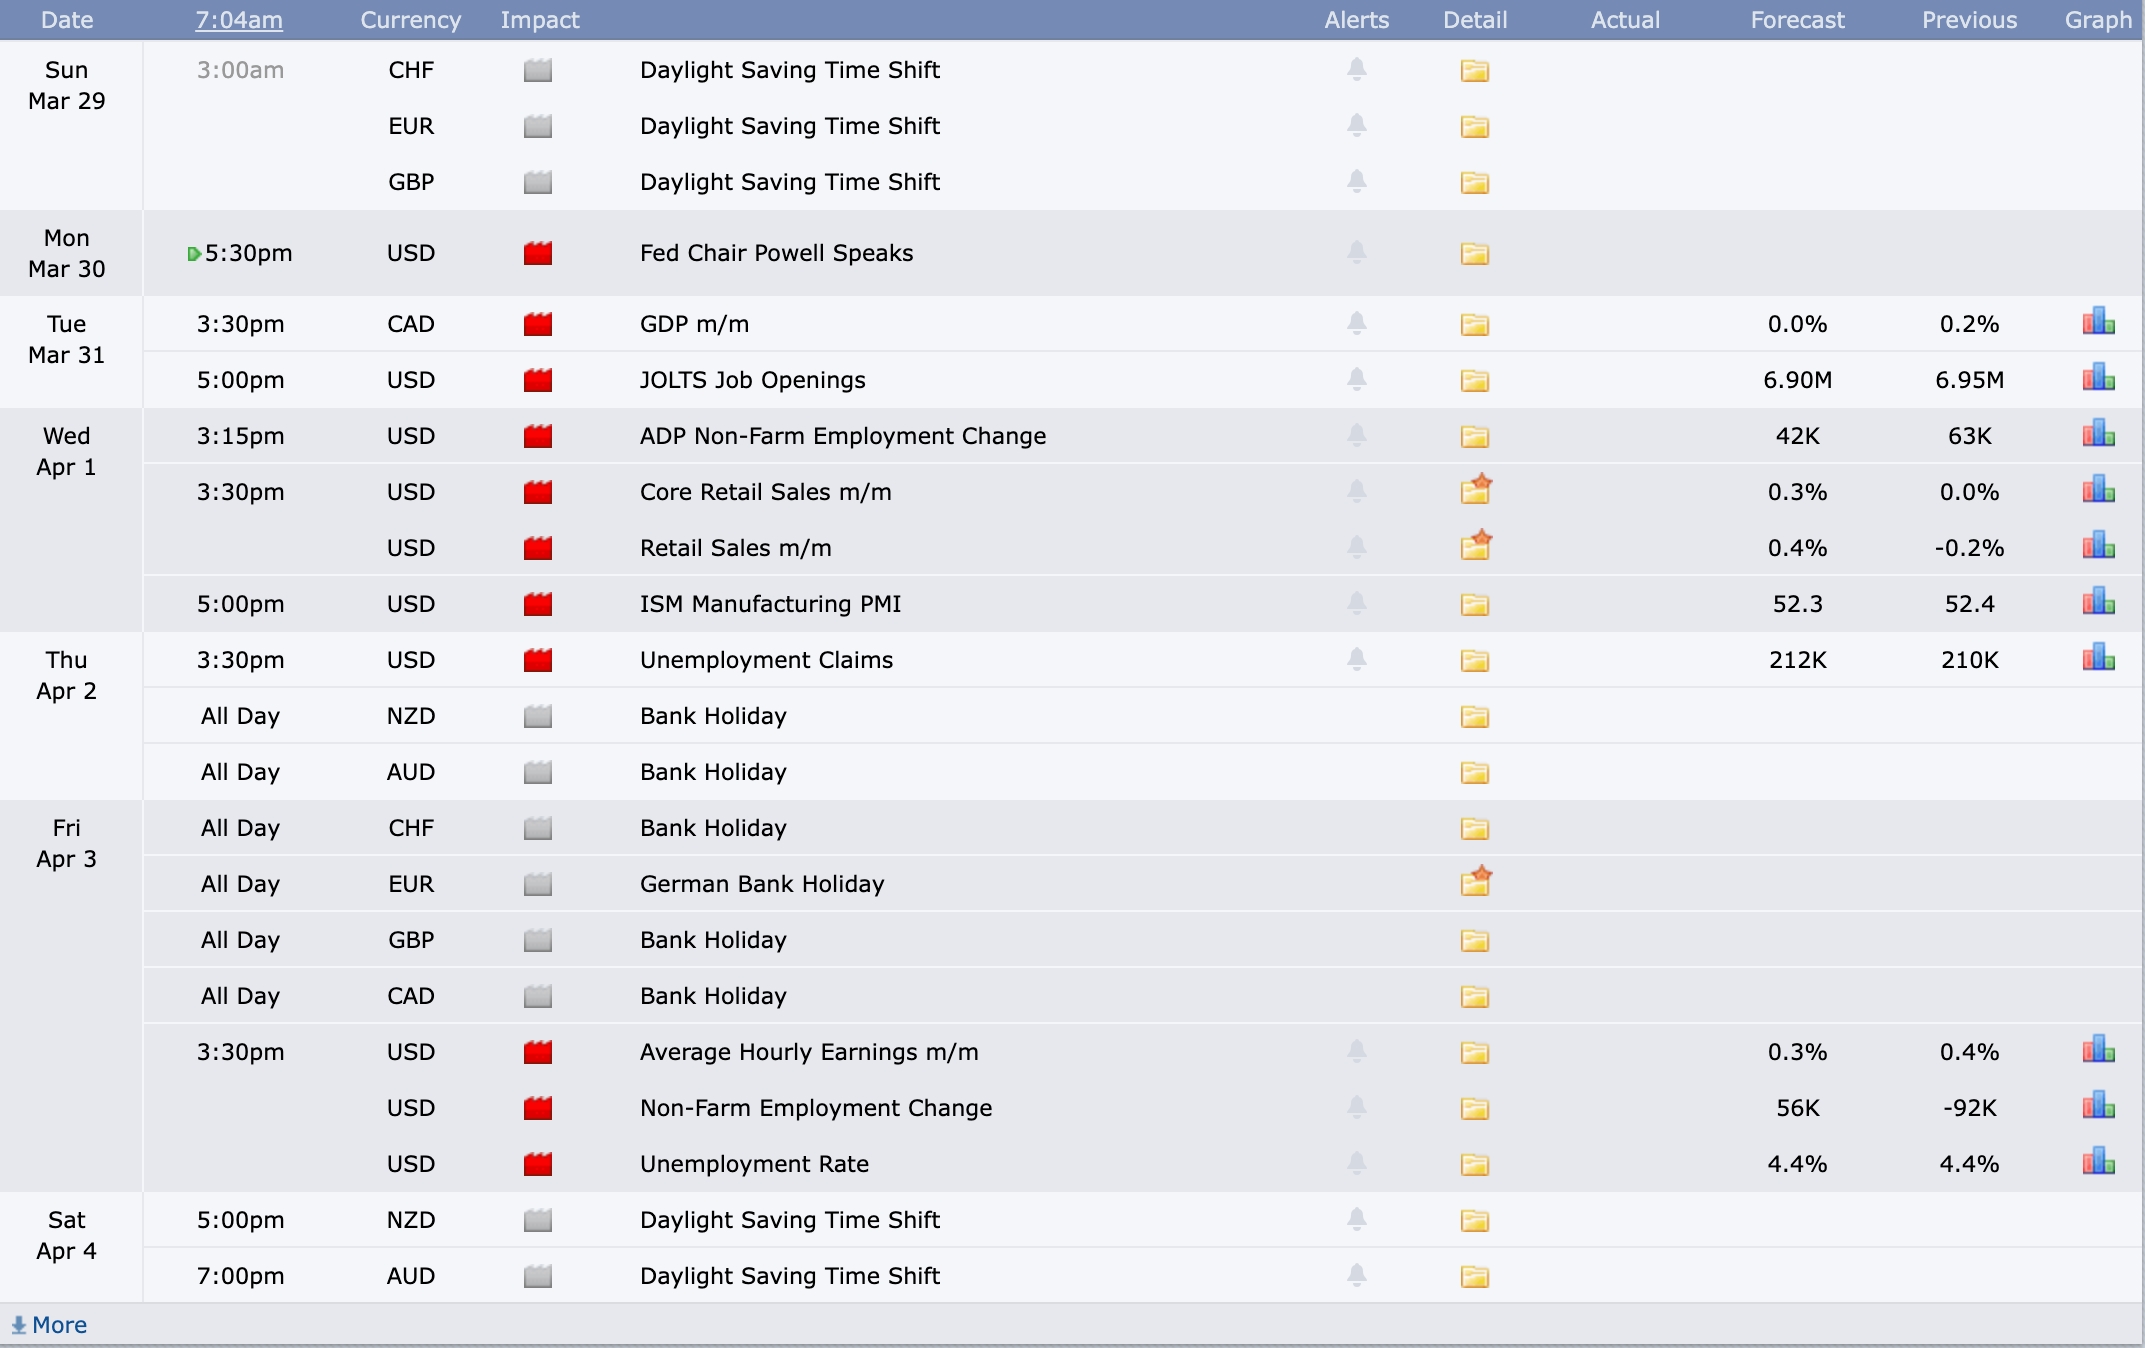Open starred detail folder for Core Retail Sales
The height and width of the screenshot is (1348, 2145).
(x=1475, y=491)
